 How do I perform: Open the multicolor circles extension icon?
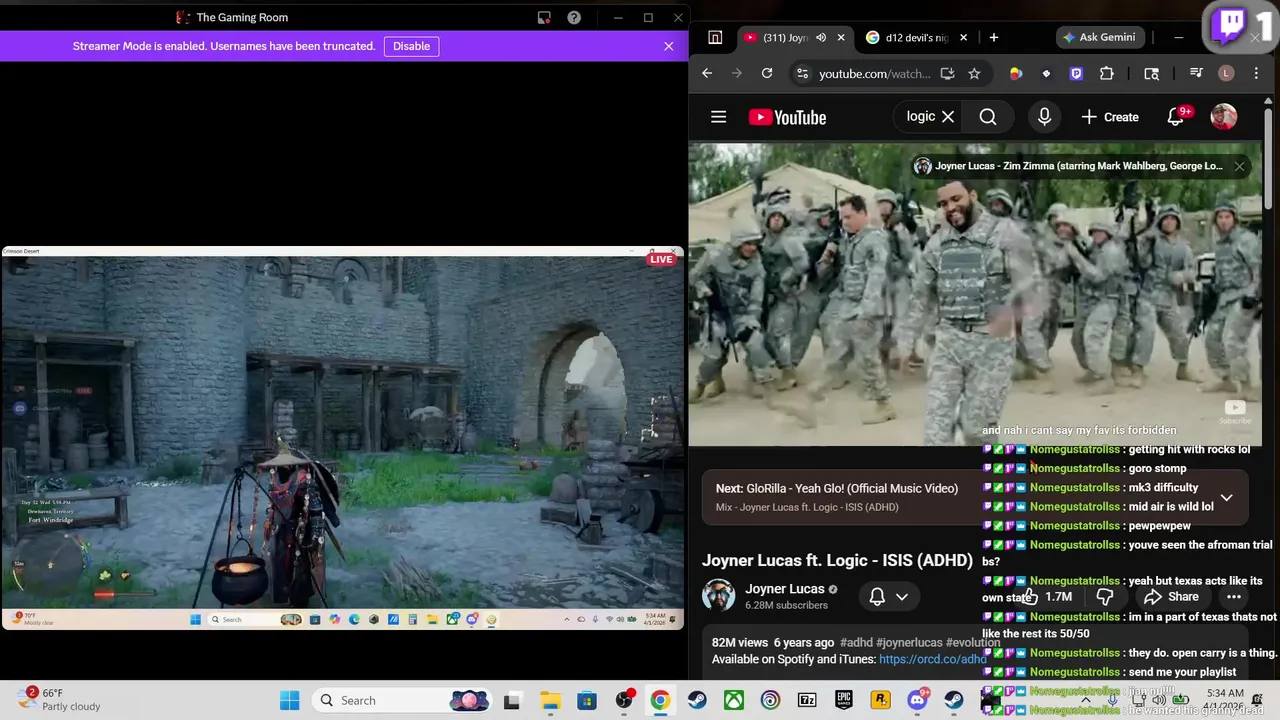1016,73
